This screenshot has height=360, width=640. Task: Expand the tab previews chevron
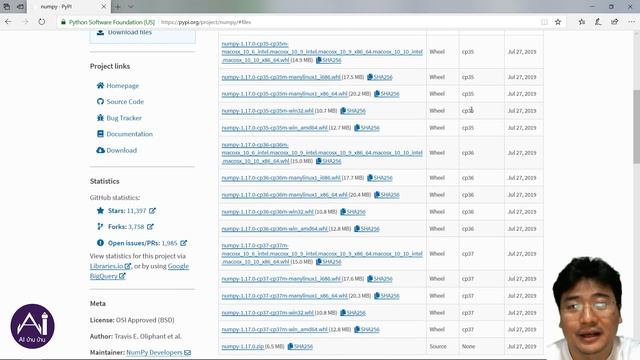[131, 7]
